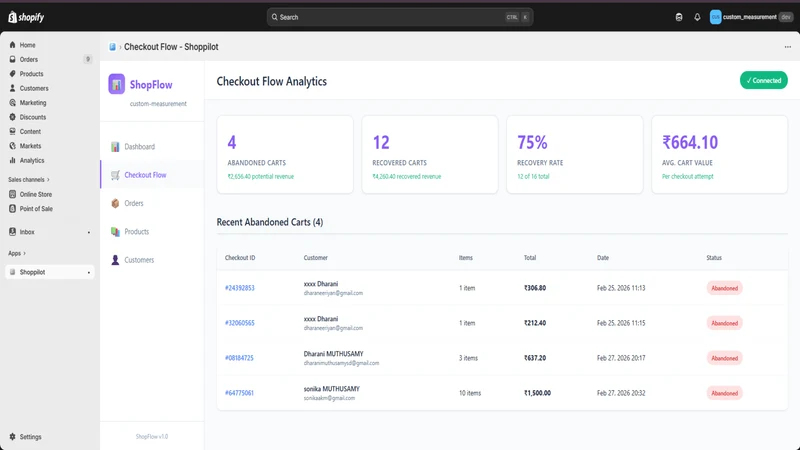Click sonika MUTHUSAMY customer name

332,389
